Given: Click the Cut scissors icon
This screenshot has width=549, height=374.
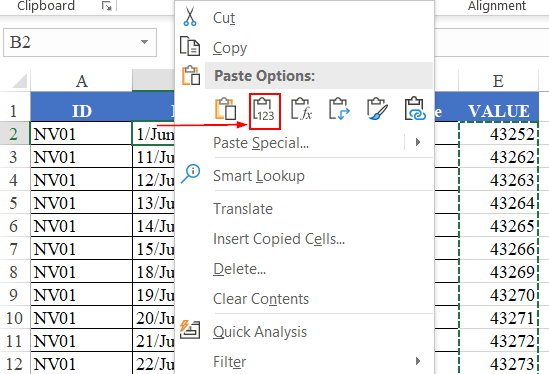Looking at the screenshot, I should point(190,17).
